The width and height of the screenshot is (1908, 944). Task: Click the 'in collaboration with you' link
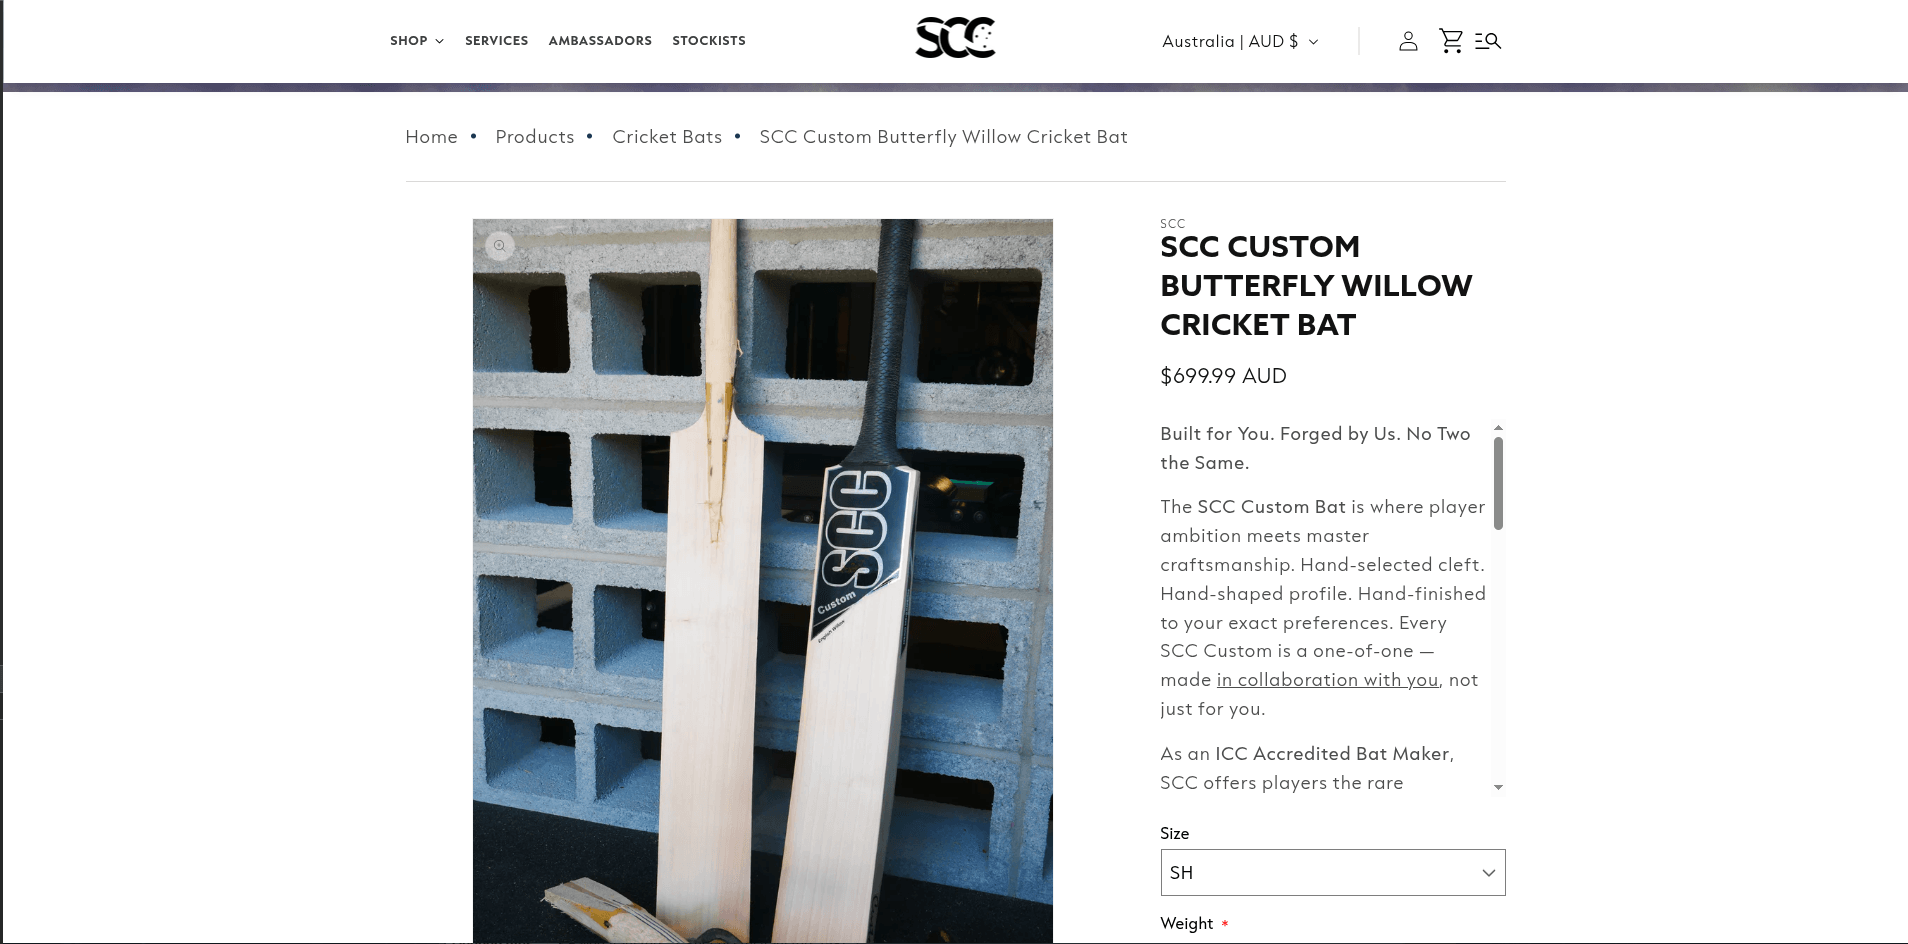pos(1327,680)
